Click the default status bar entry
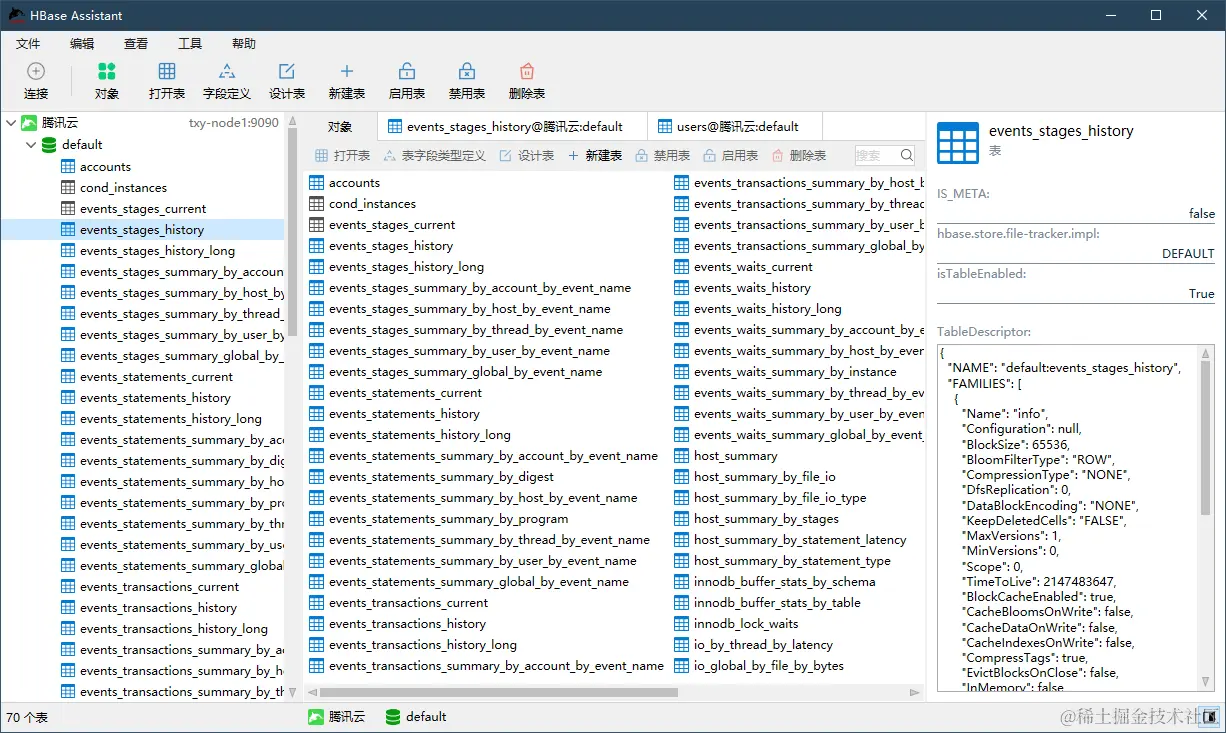This screenshot has width=1226, height=733. tap(415, 717)
